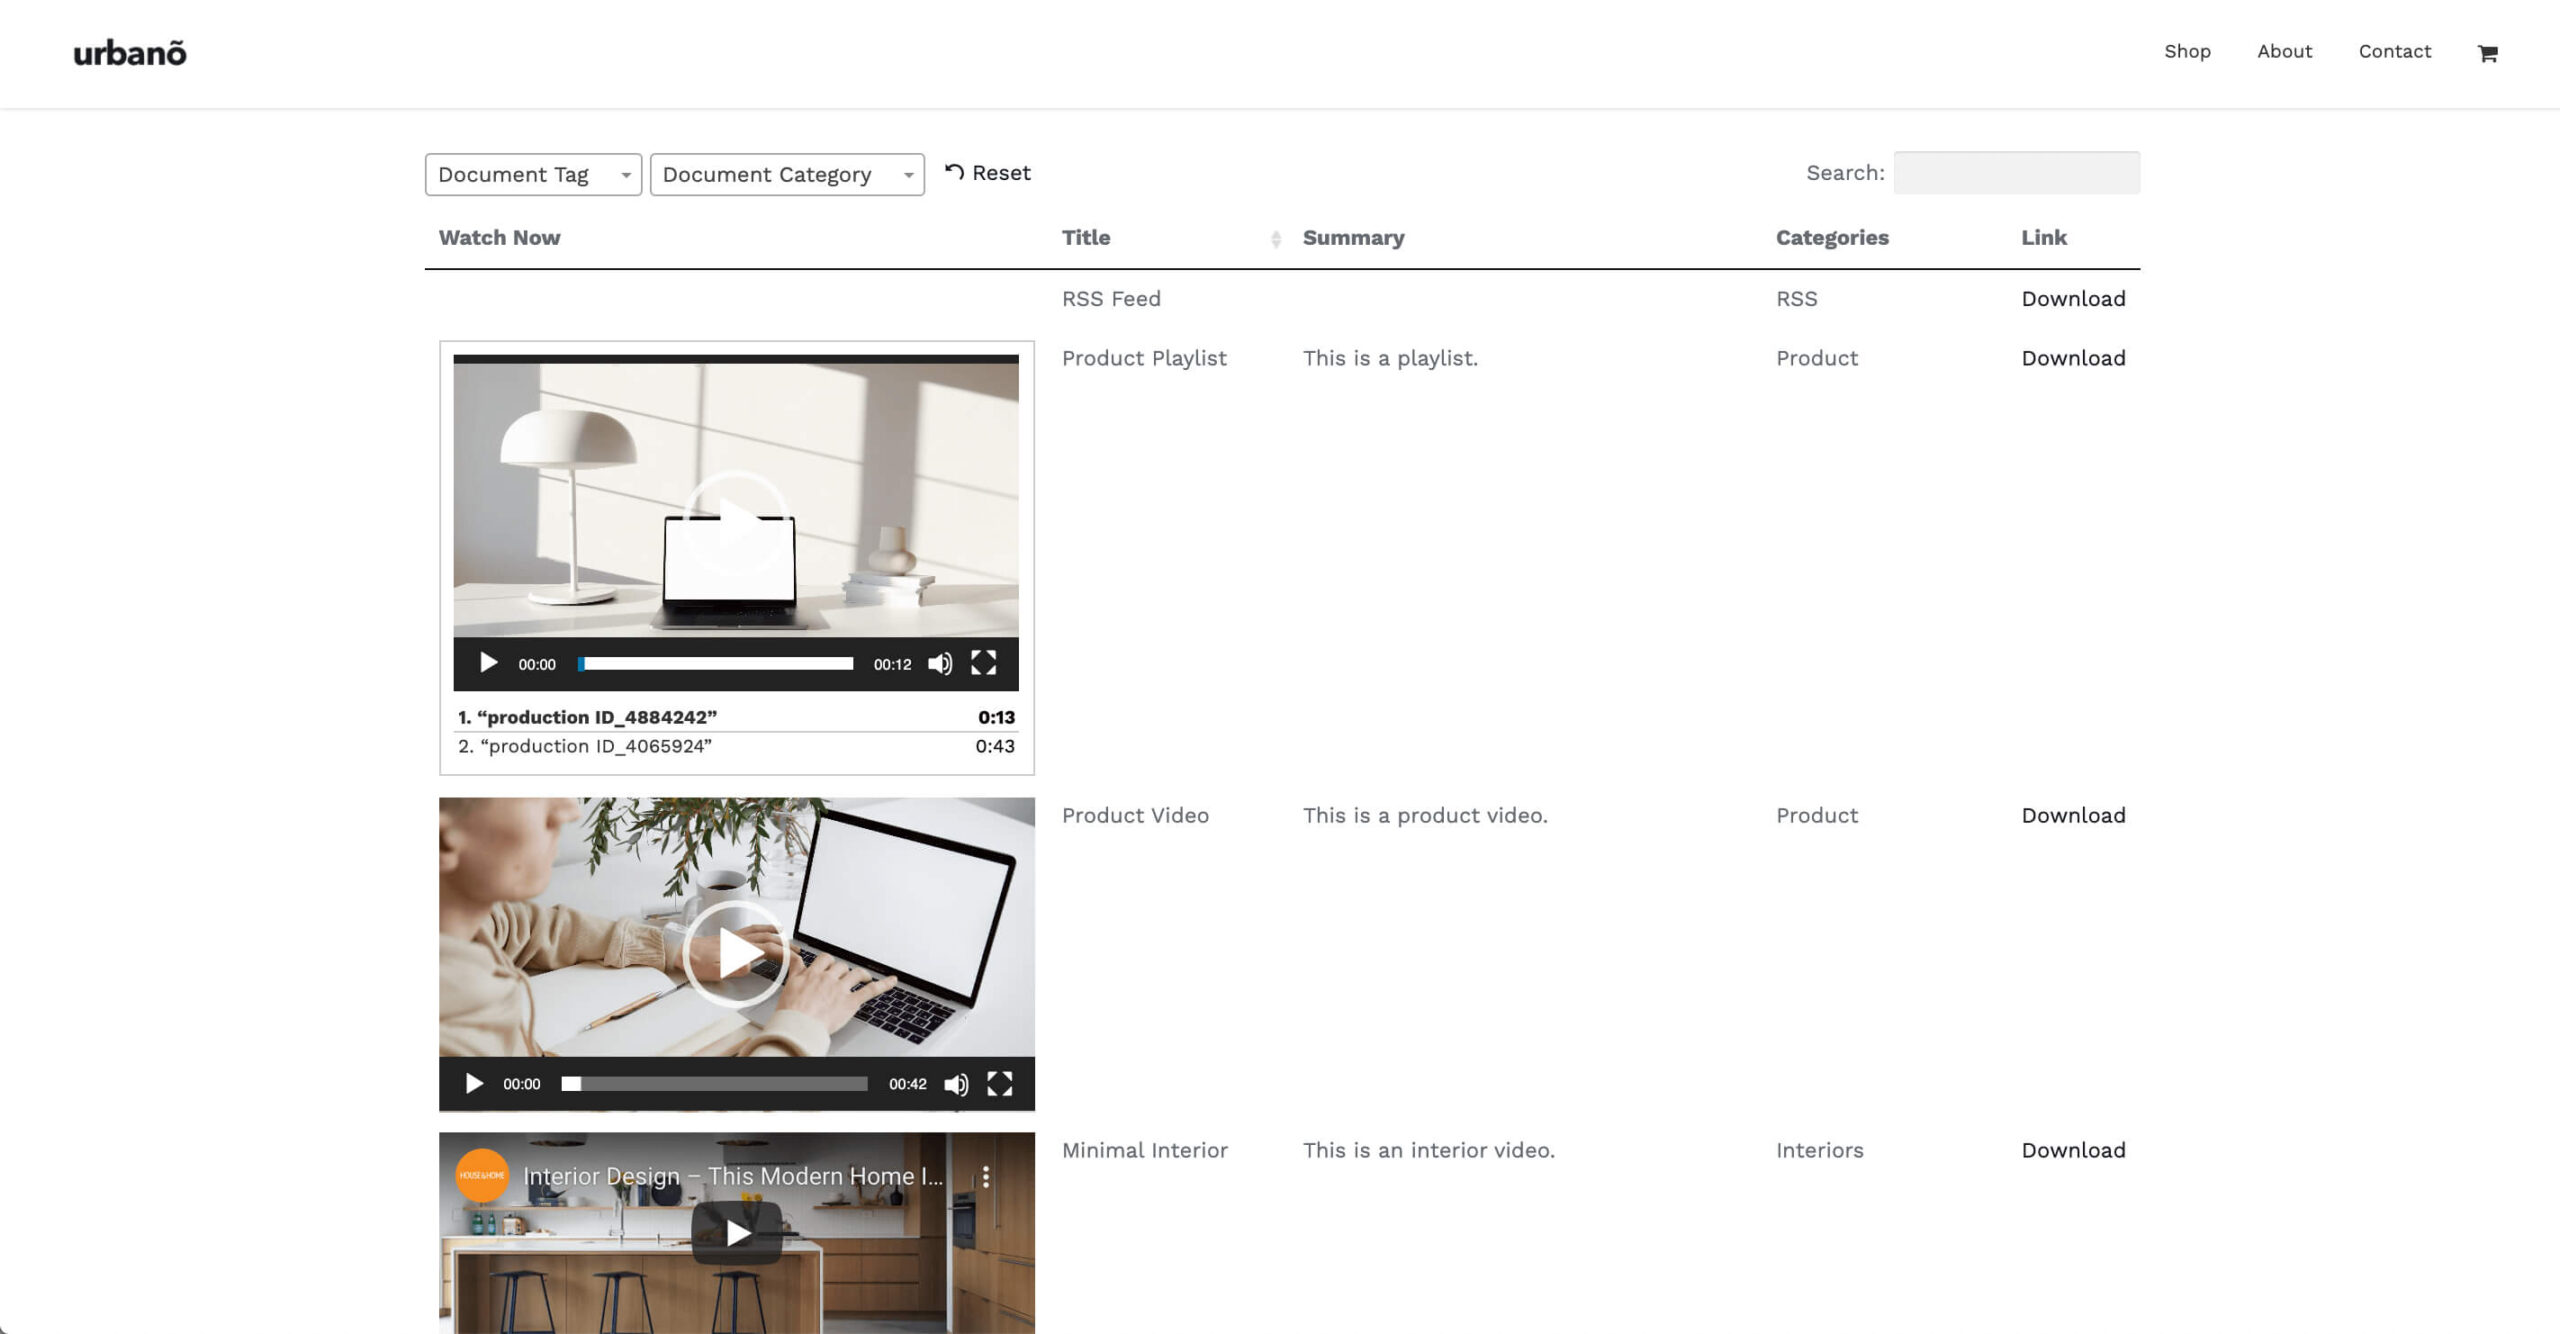Screen dimensions: 2560x1334
Task: Play the Product Video from control bar
Action: coord(474,1084)
